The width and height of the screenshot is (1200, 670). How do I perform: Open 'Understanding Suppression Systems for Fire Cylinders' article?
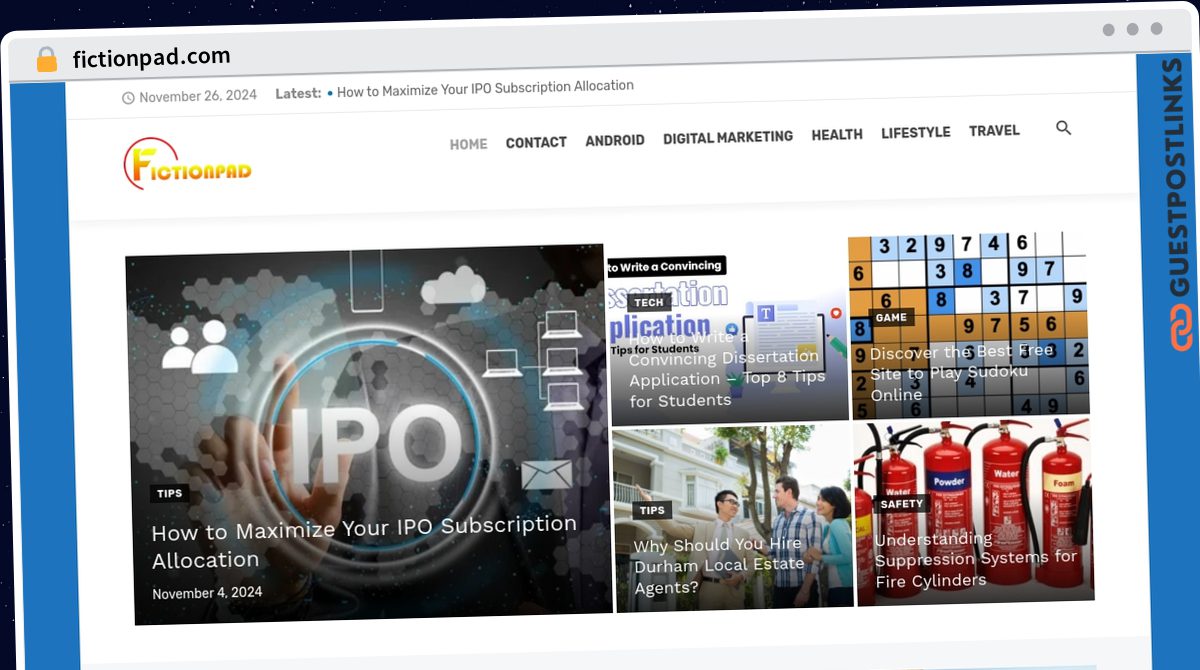[x=976, y=560]
